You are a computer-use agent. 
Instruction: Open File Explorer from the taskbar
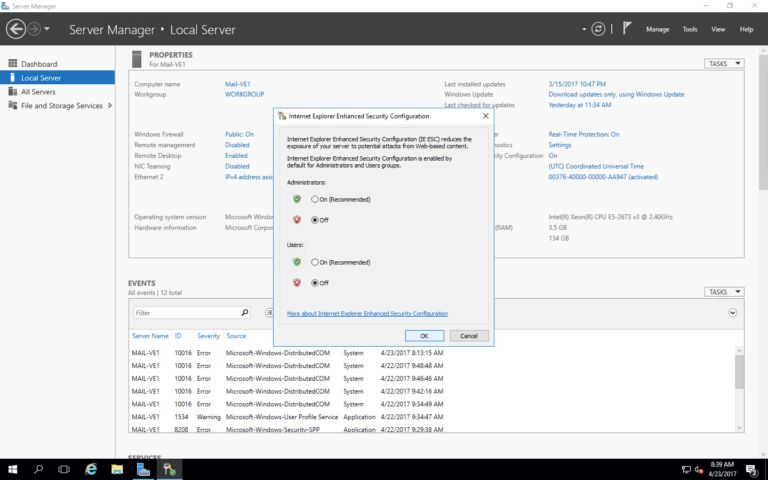117,469
